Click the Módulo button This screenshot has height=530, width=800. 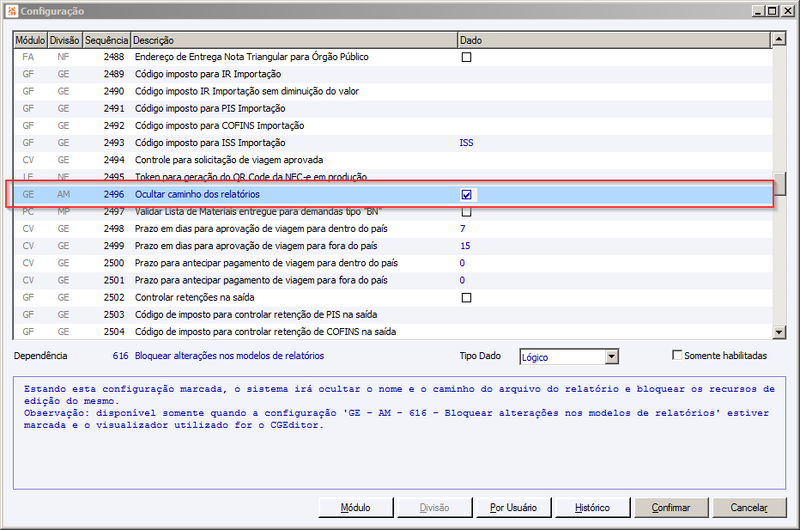pyautogui.click(x=356, y=508)
